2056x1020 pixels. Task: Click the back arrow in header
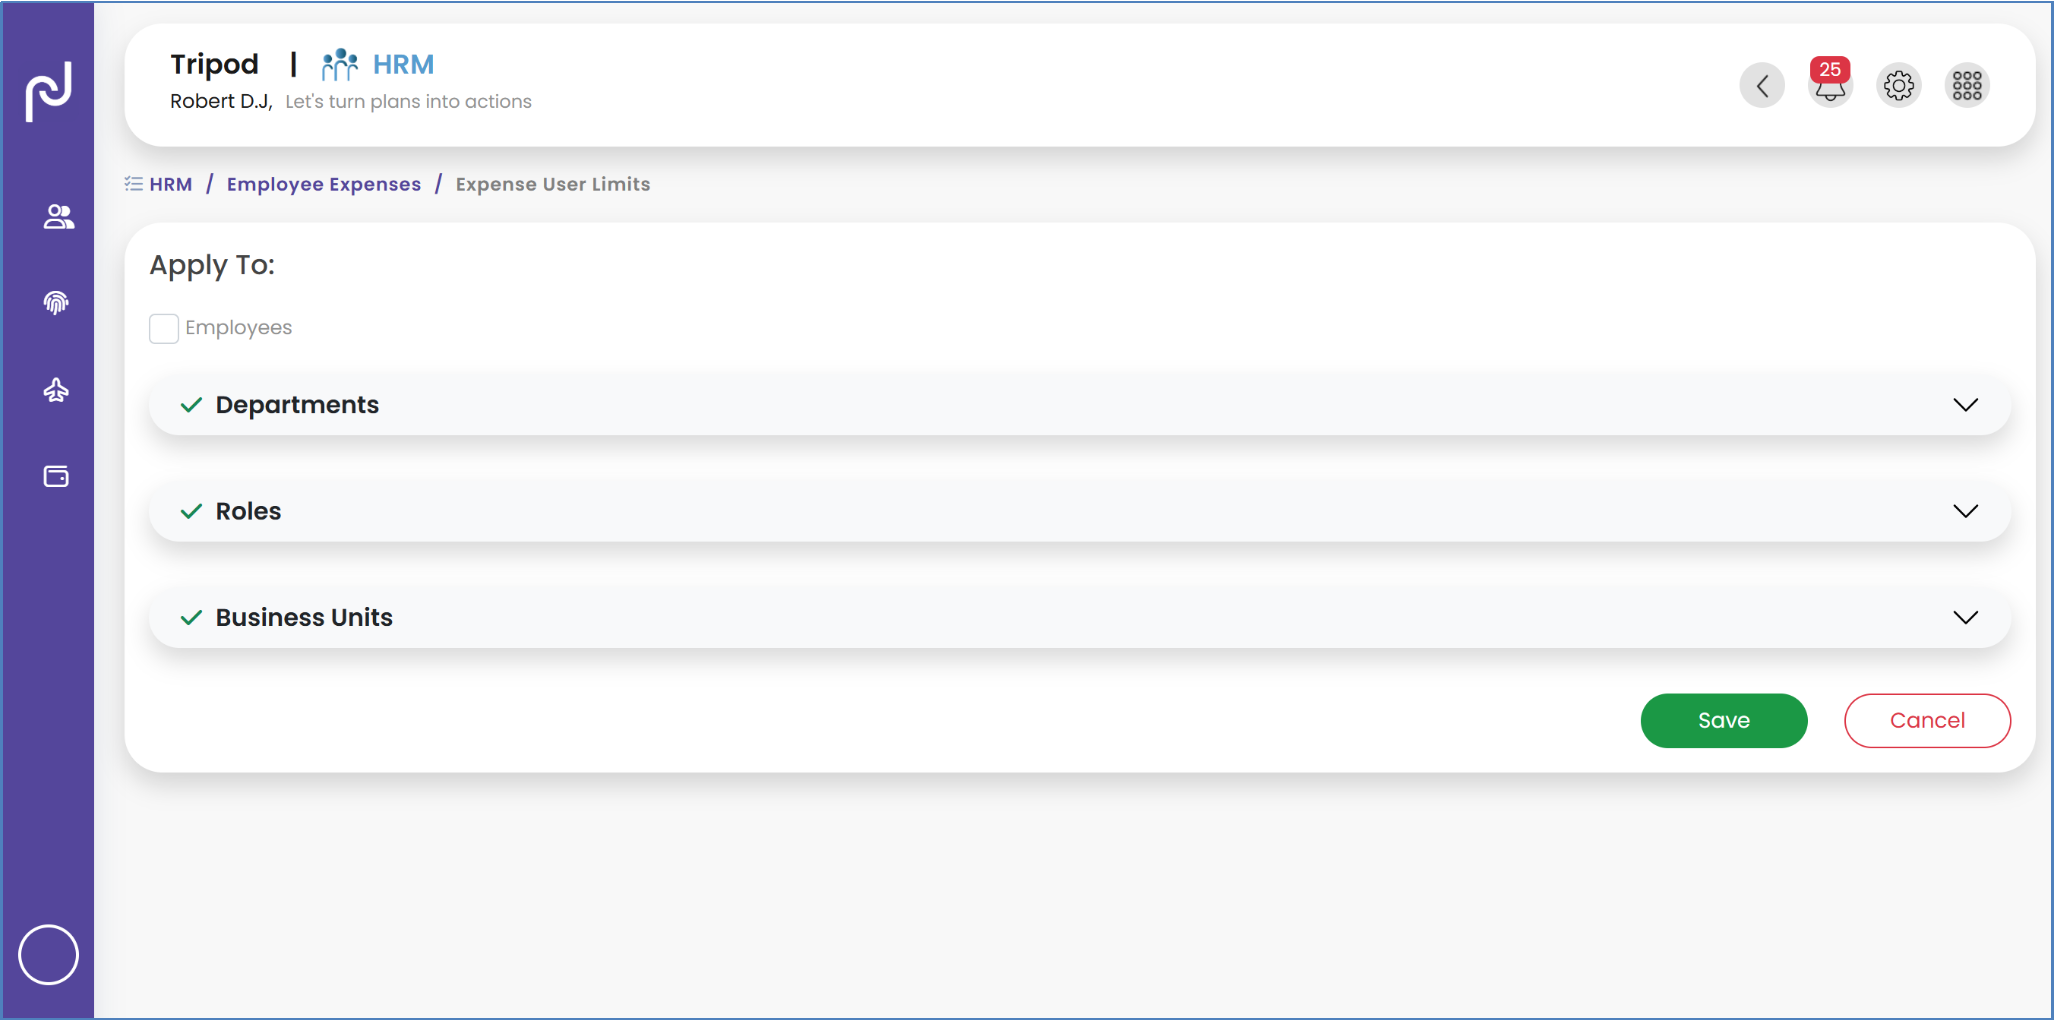coord(1762,86)
